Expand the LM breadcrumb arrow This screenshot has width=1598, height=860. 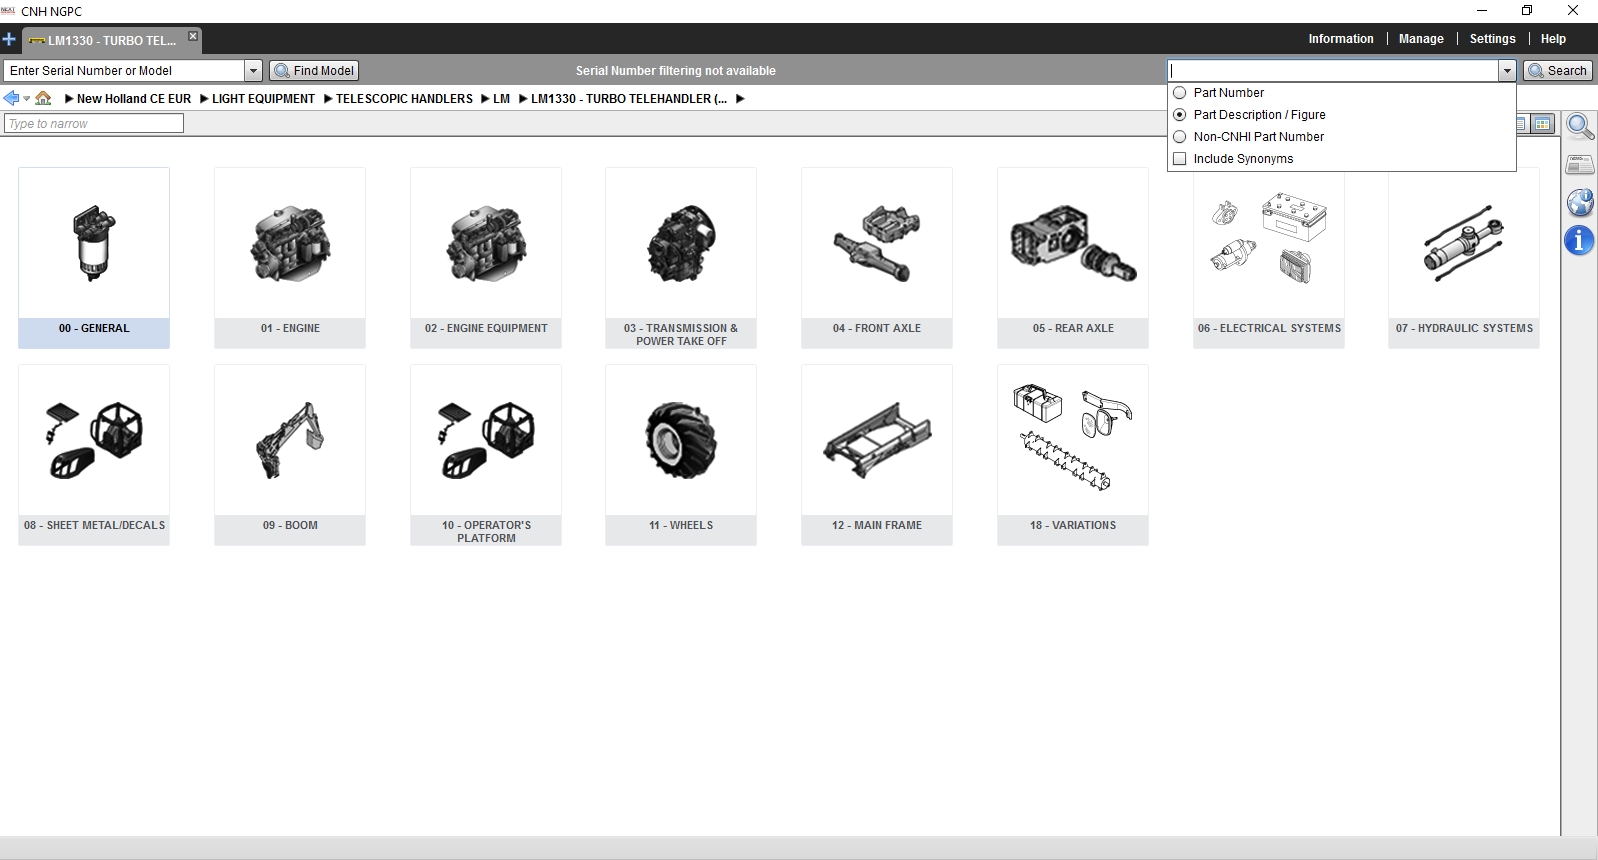(485, 99)
